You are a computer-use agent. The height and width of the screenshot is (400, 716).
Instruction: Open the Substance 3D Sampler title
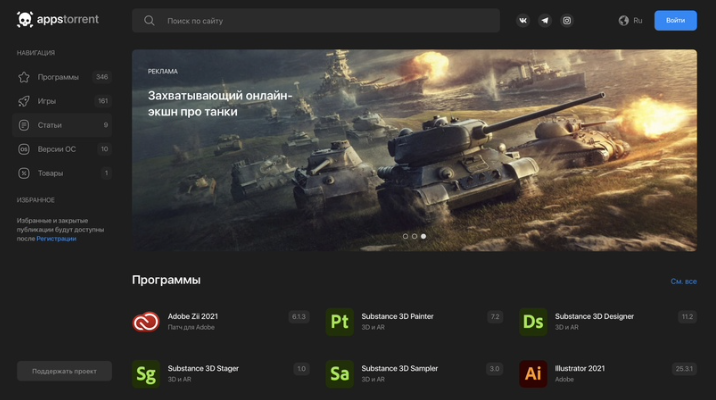click(x=400, y=368)
